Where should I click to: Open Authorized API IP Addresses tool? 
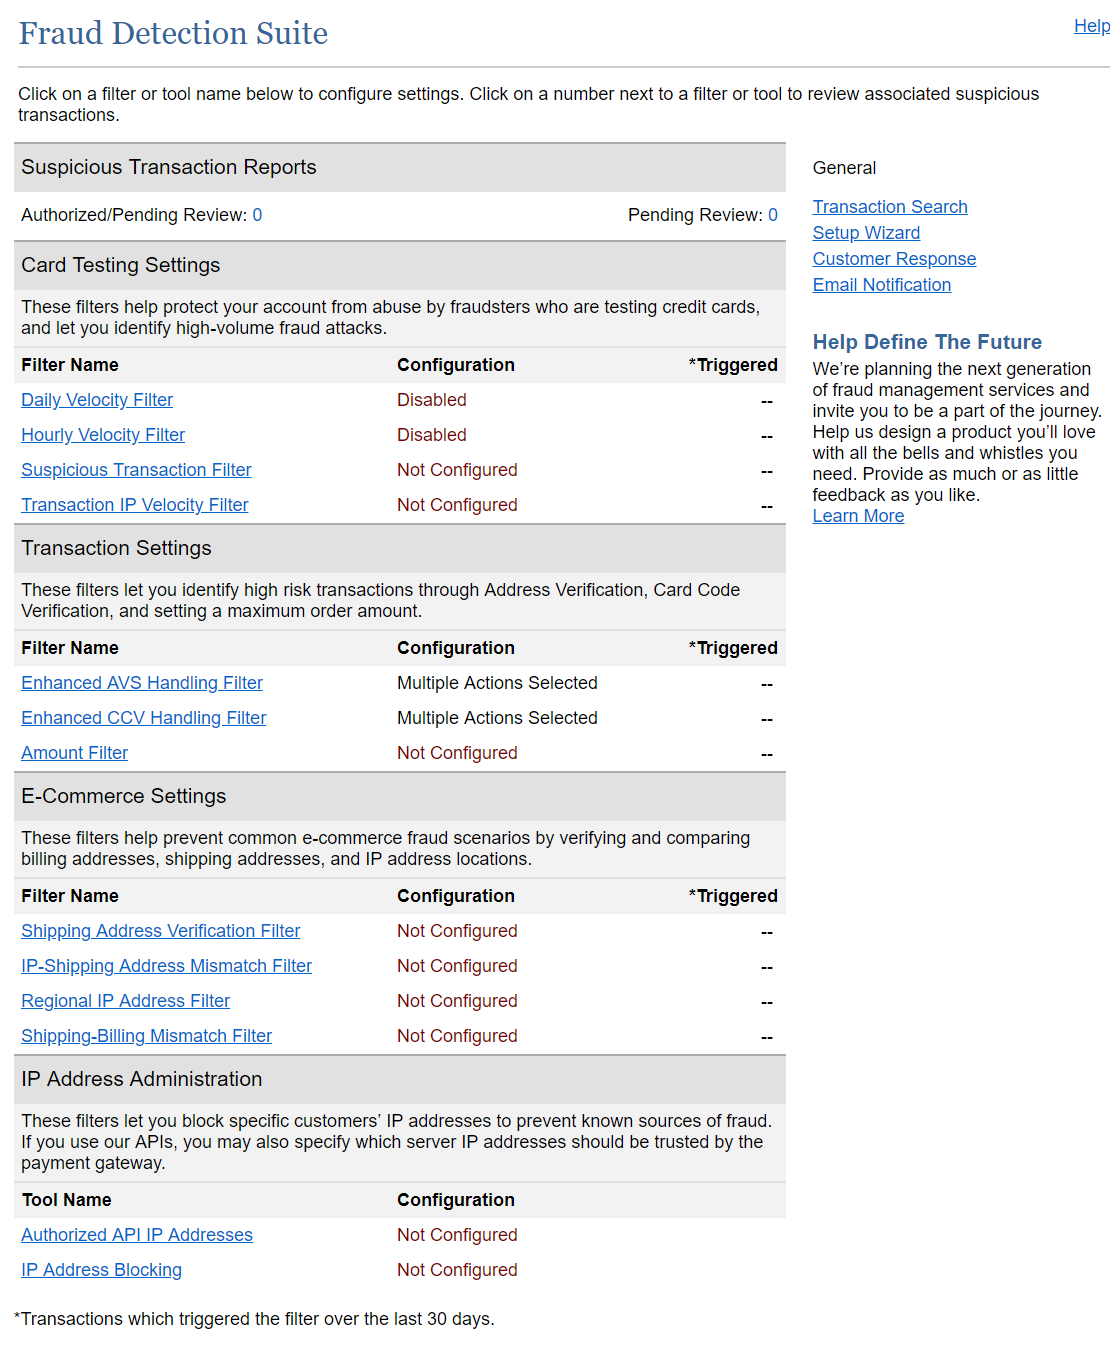point(137,1235)
